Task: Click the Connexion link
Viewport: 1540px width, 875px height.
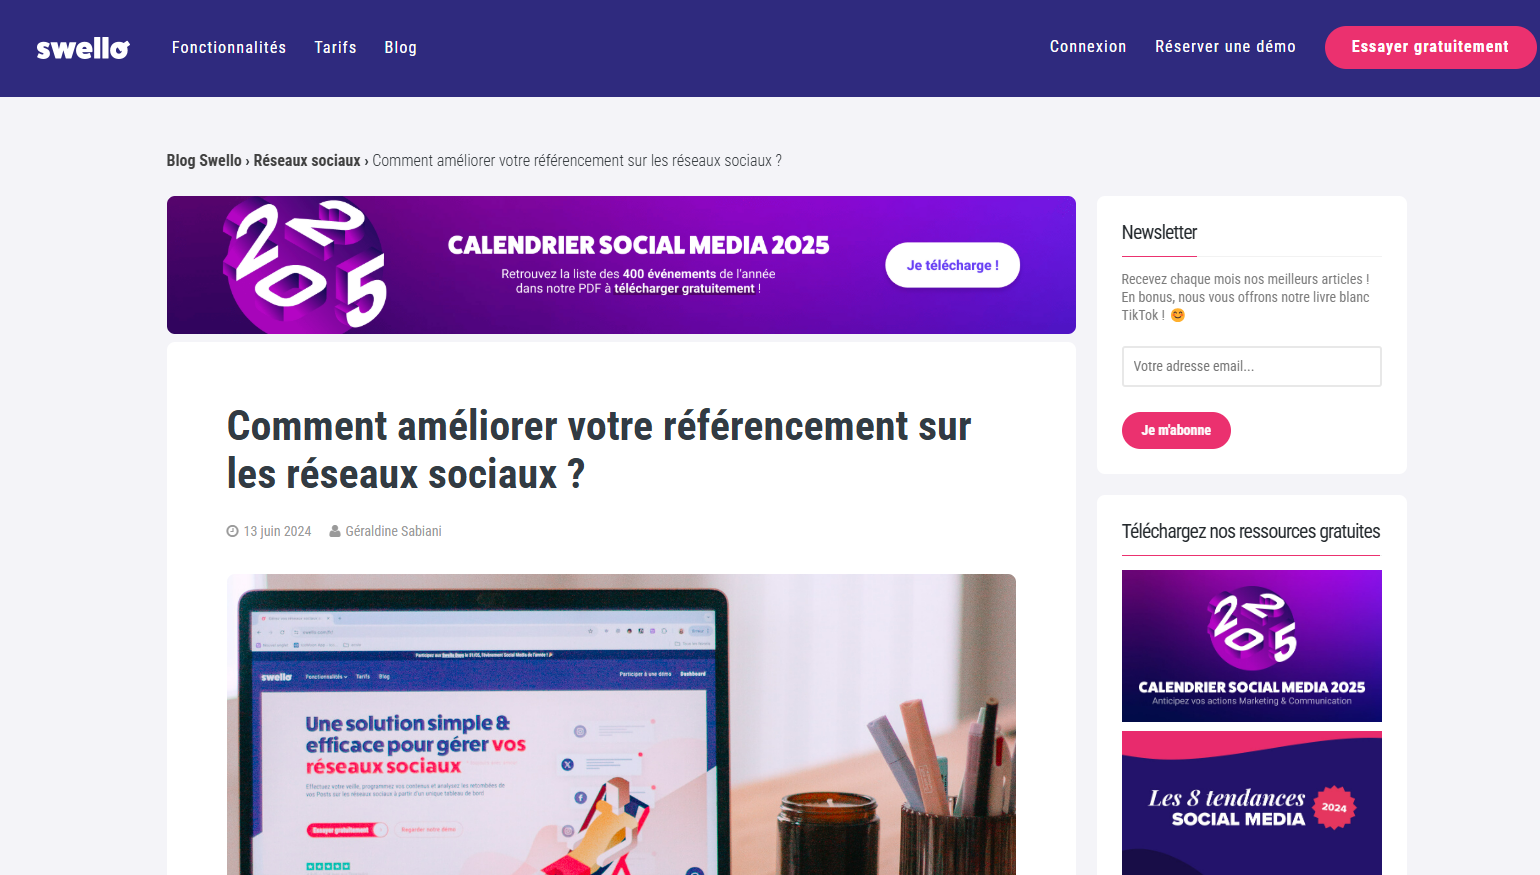Action: tap(1088, 46)
